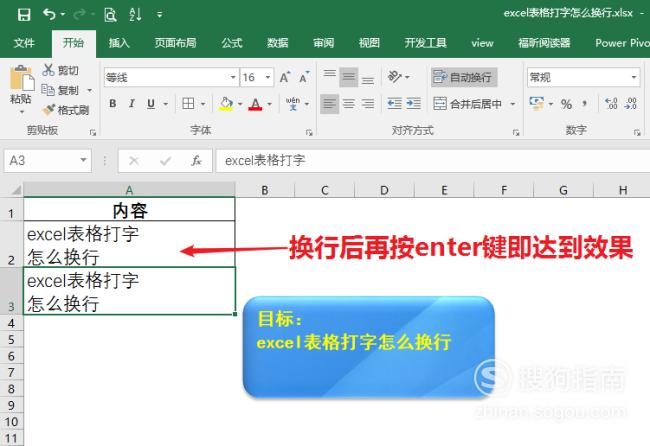Image resolution: width=650 pixels, height=446 pixels.
Task: Click the decrease font size icon
Action: [304, 77]
